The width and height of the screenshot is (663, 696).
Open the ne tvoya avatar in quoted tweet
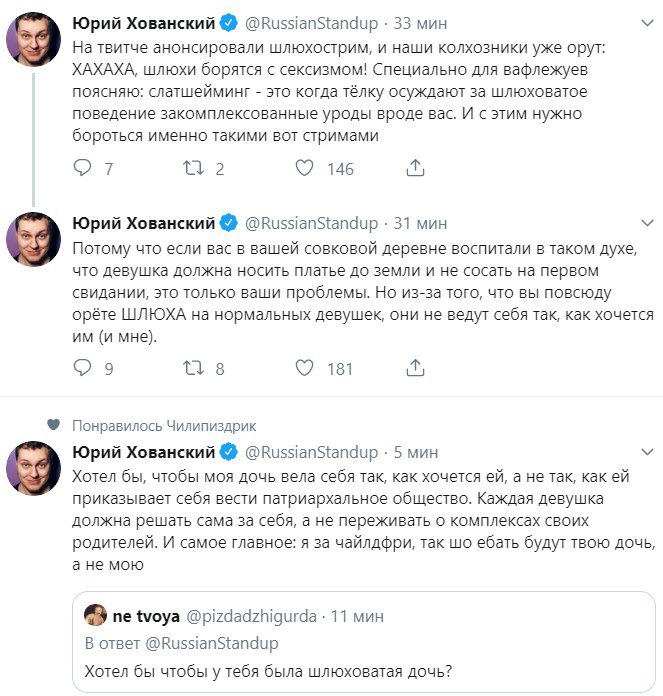[x=95, y=615]
